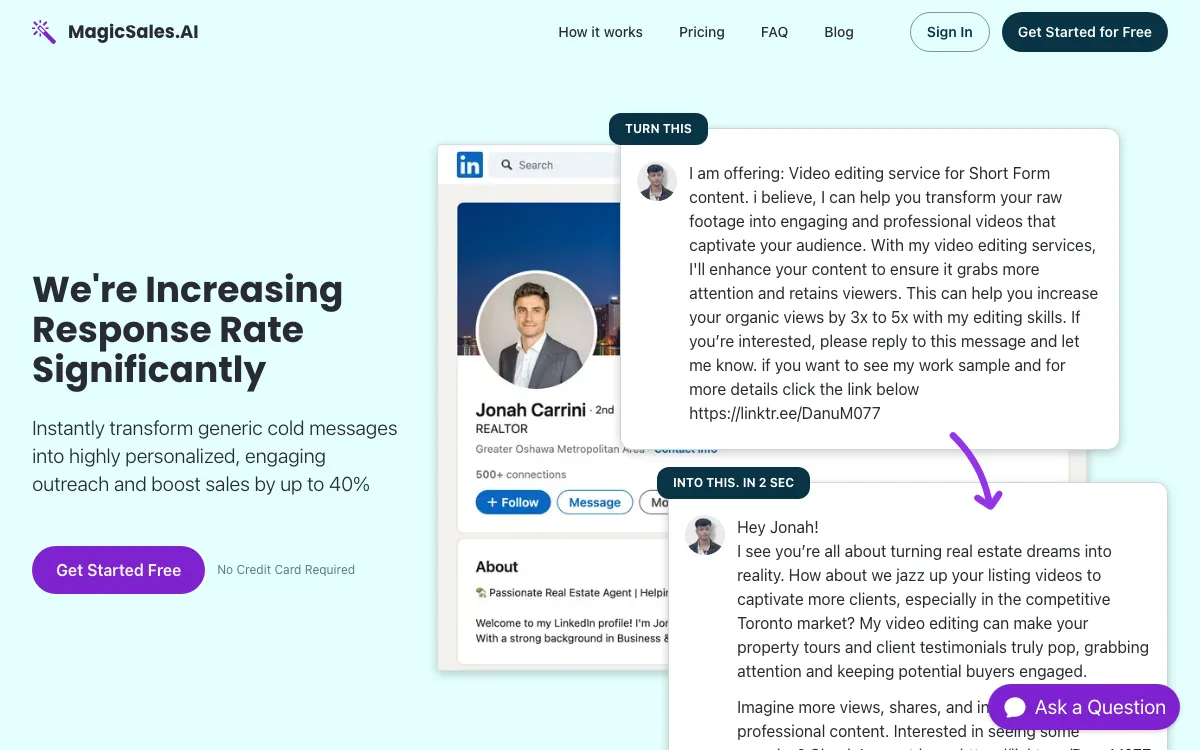Open the How it works page
1200x750 pixels.
pyautogui.click(x=600, y=32)
